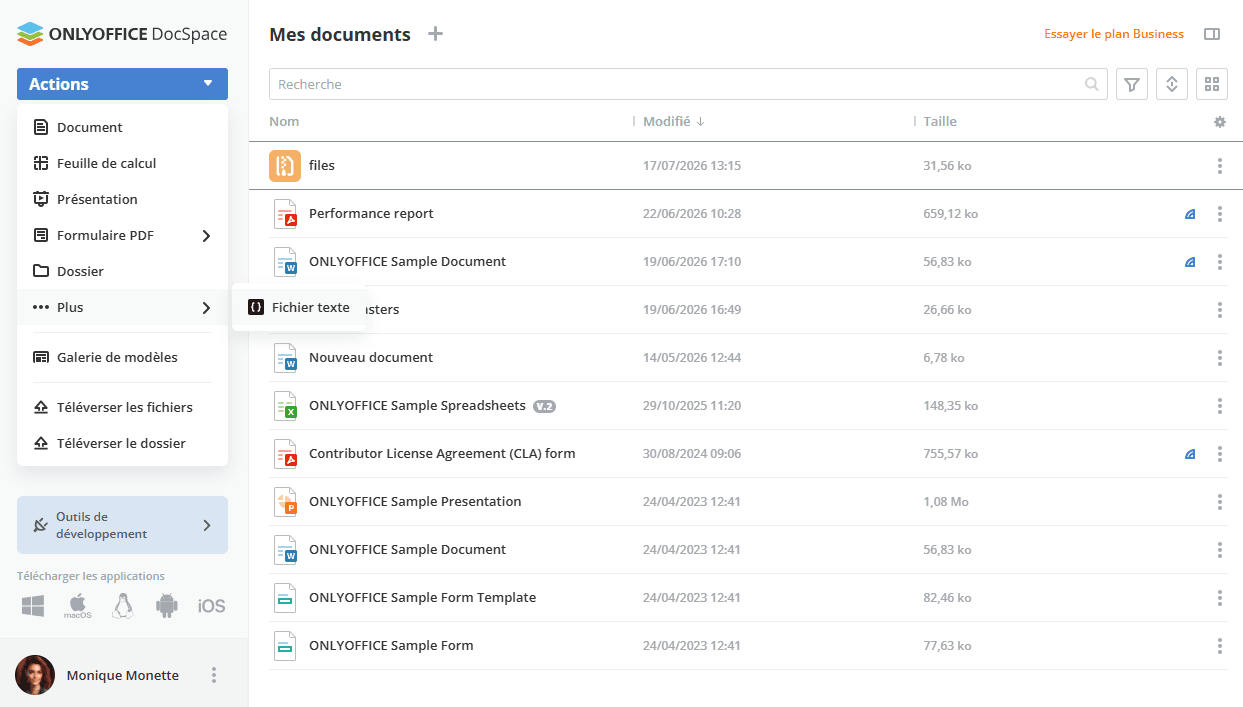Click the Recherche search field
Image resolution: width=1243 pixels, height=707 pixels.
(x=688, y=84)
